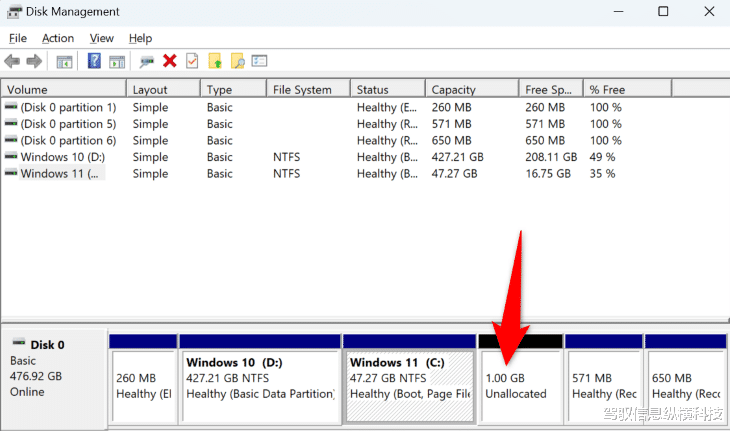The height and width of the screenshot is (431, 730).
Task: Select (Disk 0 partition 5) in volume list
Action: click(x=68, y=124)
